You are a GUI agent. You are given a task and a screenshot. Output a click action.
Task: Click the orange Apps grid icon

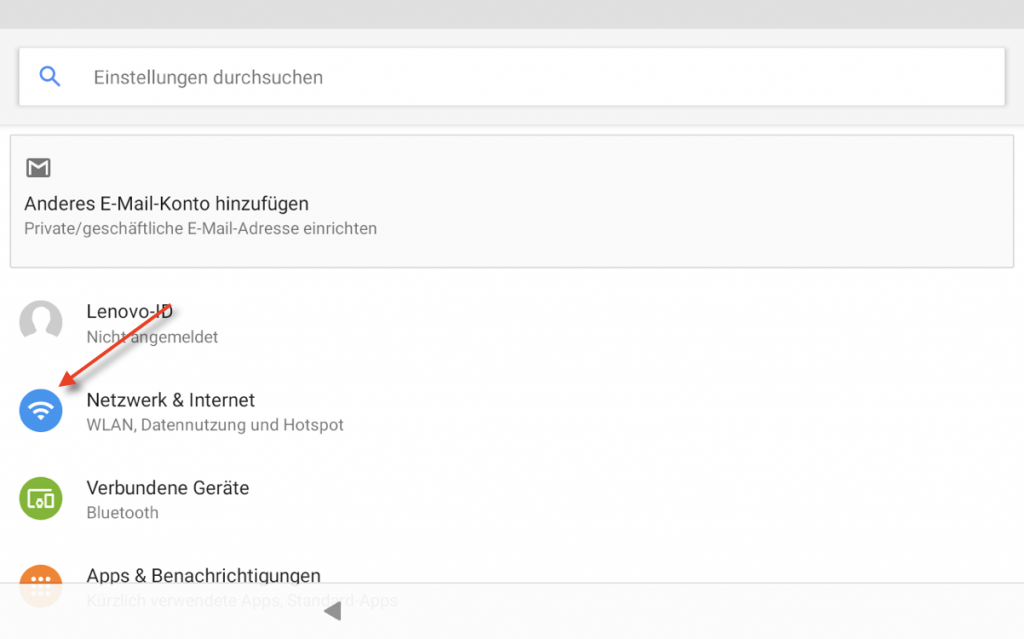[x=41, y=582]
